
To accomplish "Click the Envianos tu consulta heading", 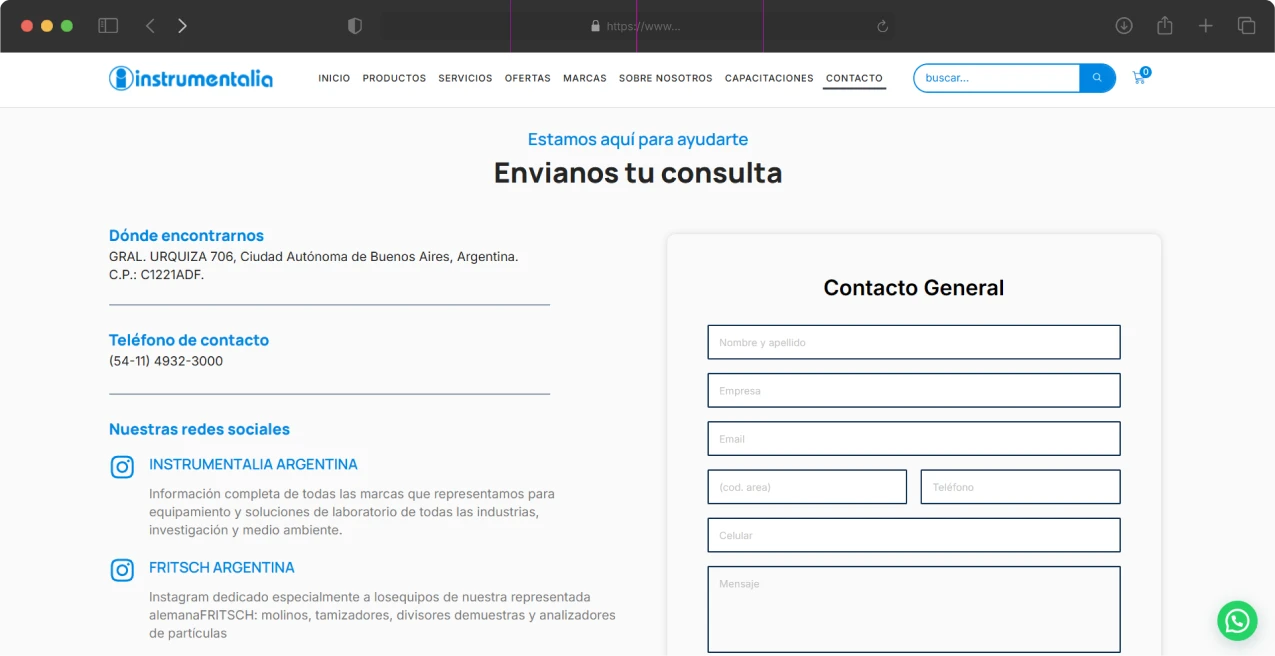I will (x=638, y=172).
